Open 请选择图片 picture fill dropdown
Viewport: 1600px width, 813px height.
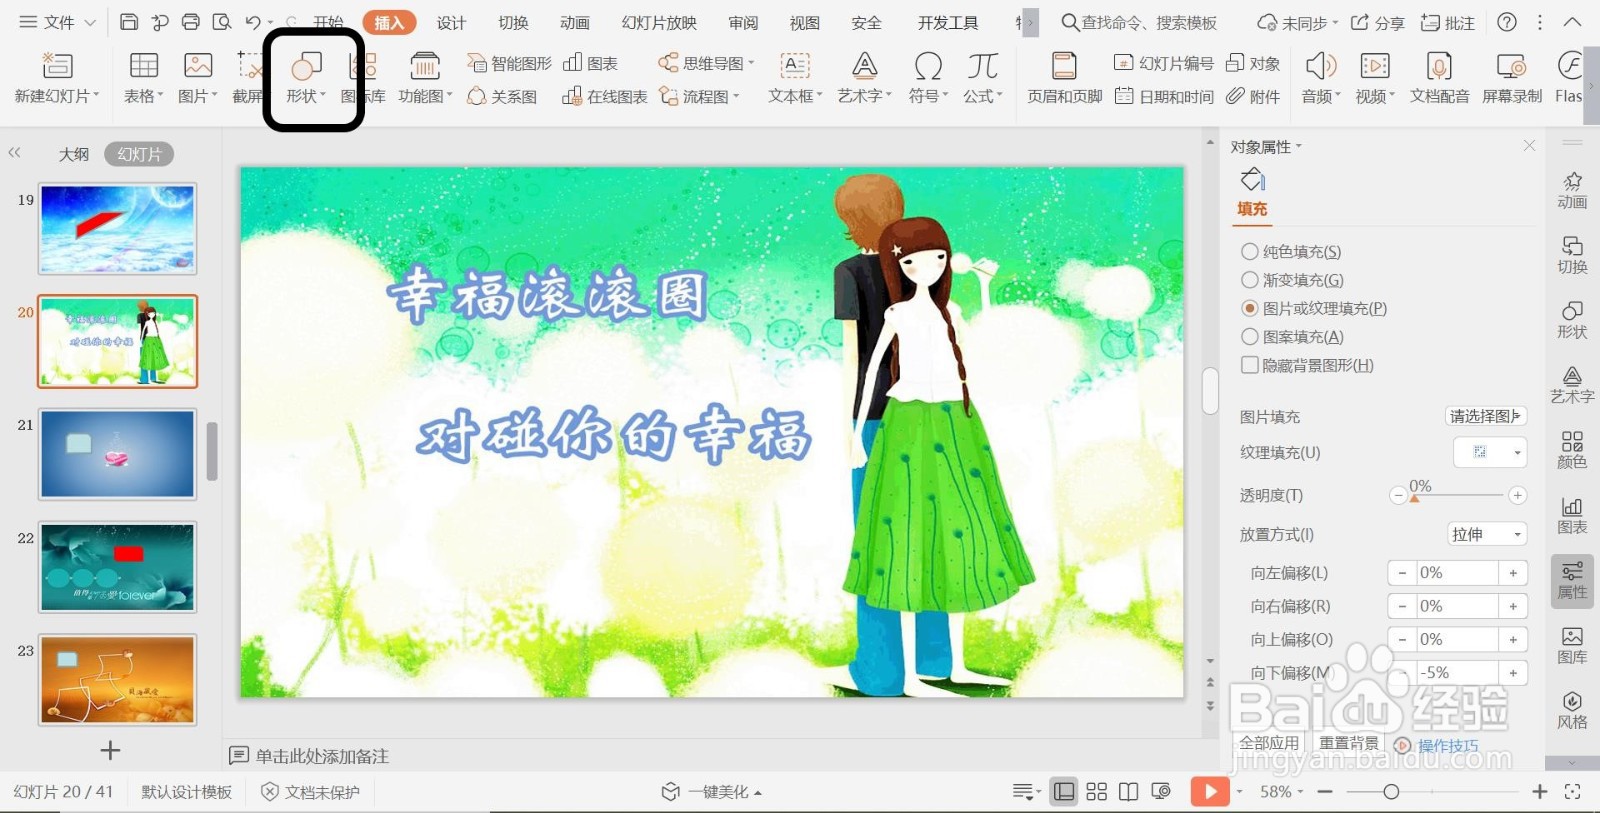pyautogui.click(x=1486, y=416)
